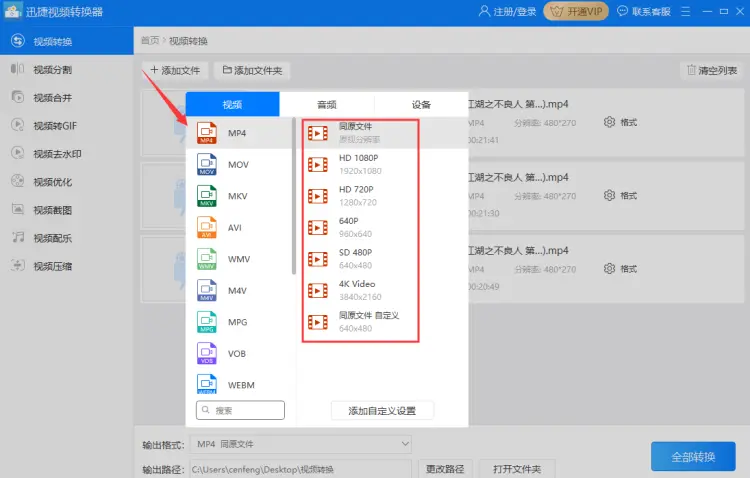Click the 添加文件夹 button

point(252,70)
